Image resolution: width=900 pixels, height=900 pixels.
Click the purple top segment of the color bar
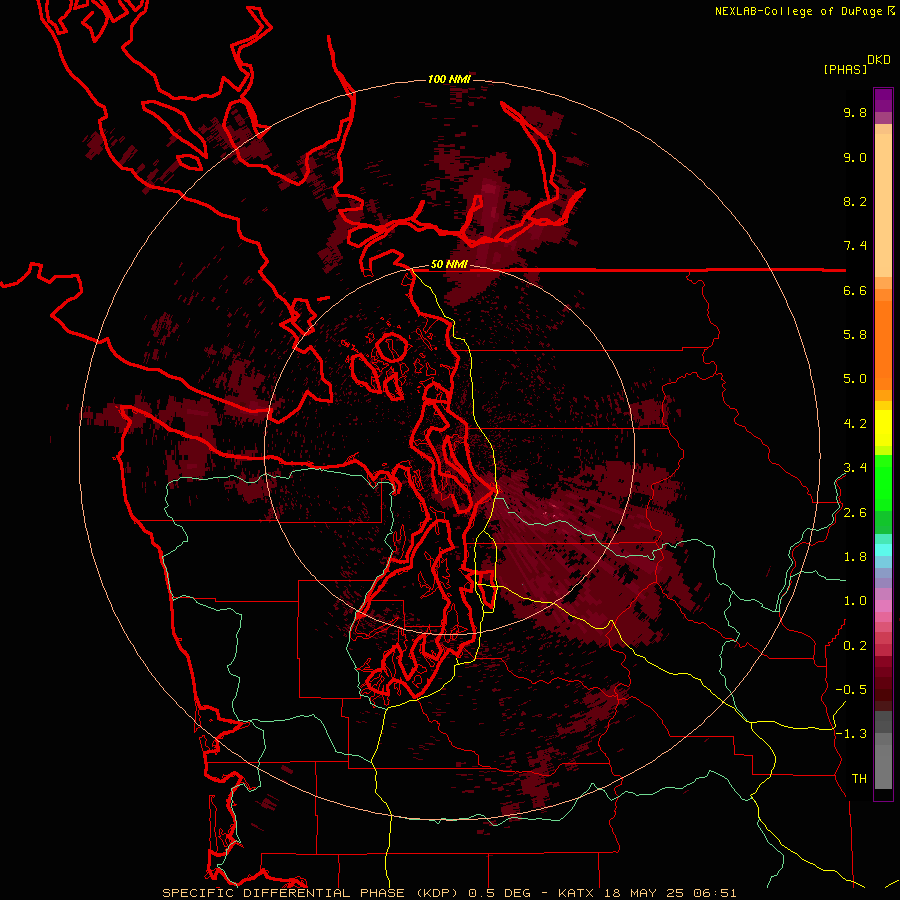pos(883,100)
